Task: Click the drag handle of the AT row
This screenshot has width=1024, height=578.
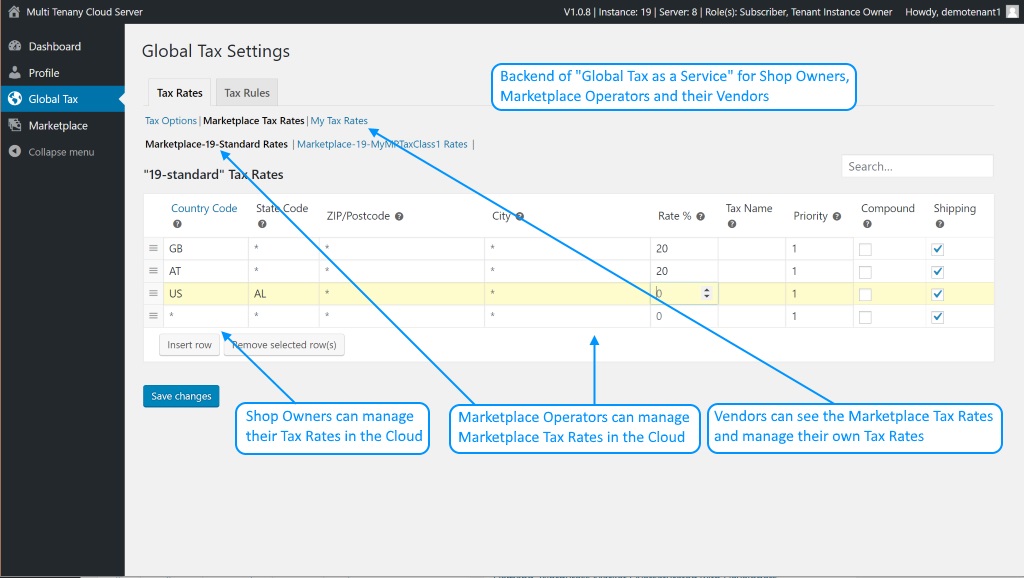Action: (x=153, y=270)
